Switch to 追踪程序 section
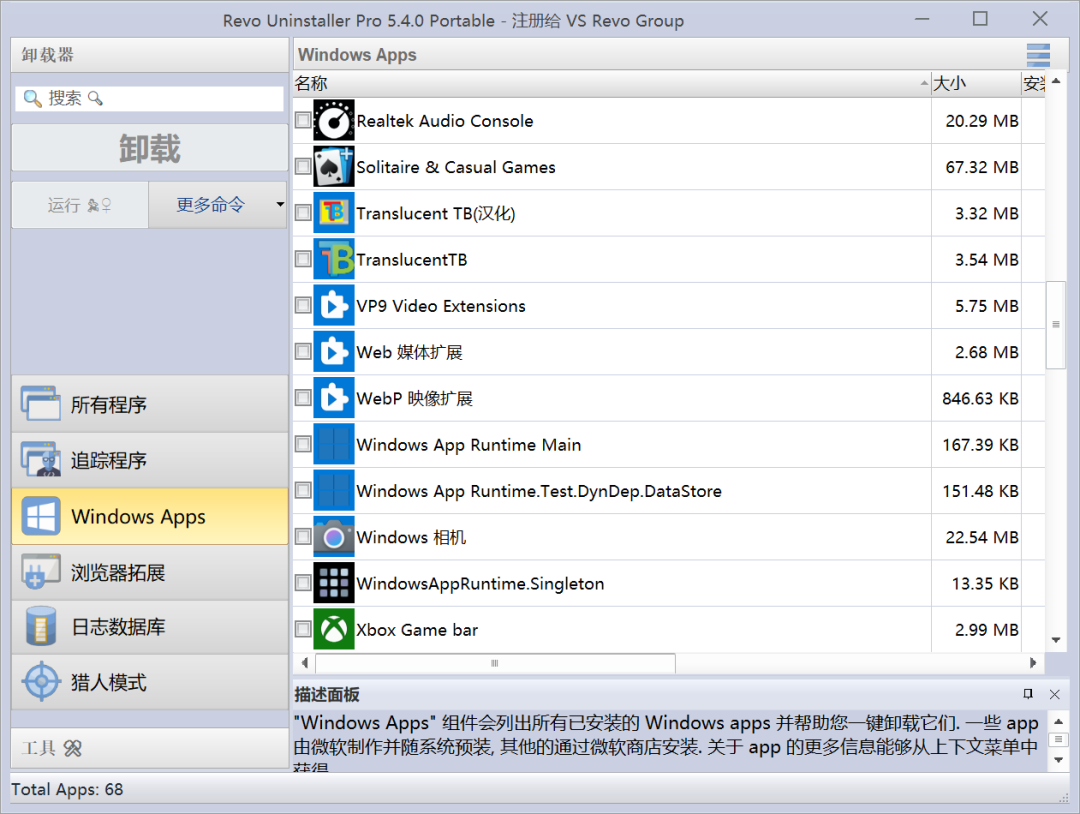1080x814 pixels. (150, 460)
